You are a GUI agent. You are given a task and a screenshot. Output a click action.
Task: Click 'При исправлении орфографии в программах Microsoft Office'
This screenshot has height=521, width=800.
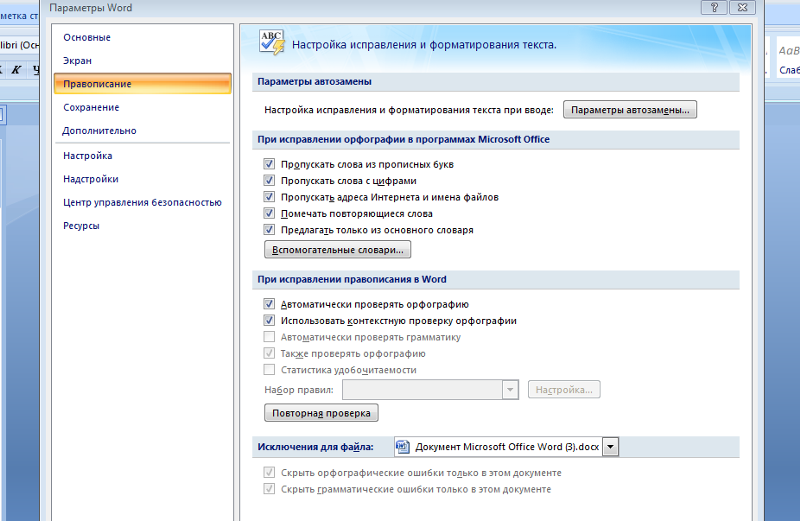(x=404, y=139)
